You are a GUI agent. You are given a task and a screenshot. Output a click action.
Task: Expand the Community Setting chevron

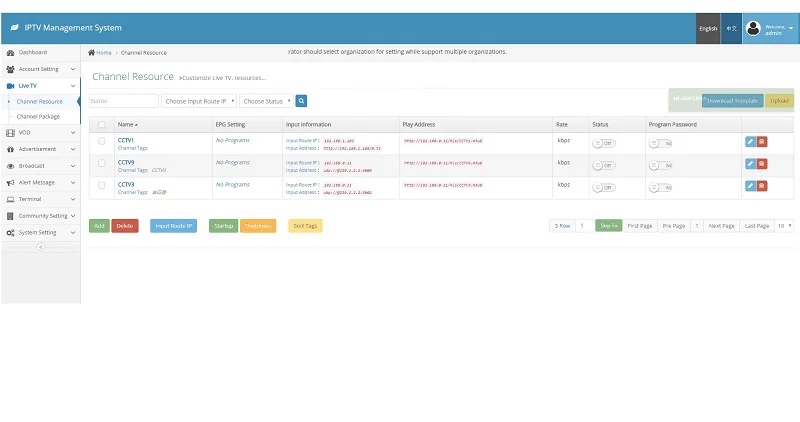pyautogui.click(x=73, y=216)
